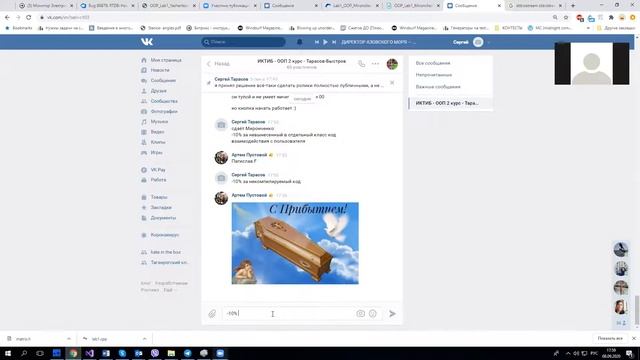Click the message input field

click(x=288, y=313)
